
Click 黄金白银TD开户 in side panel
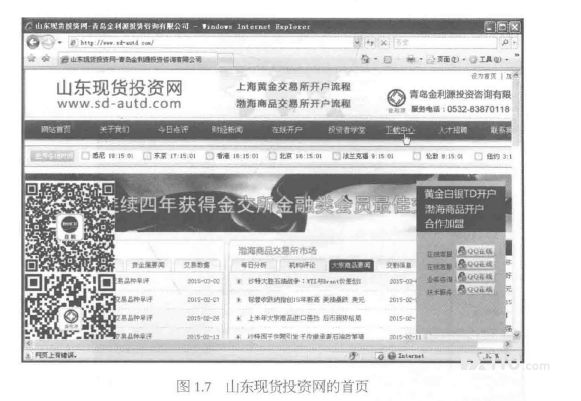point(460,193)
